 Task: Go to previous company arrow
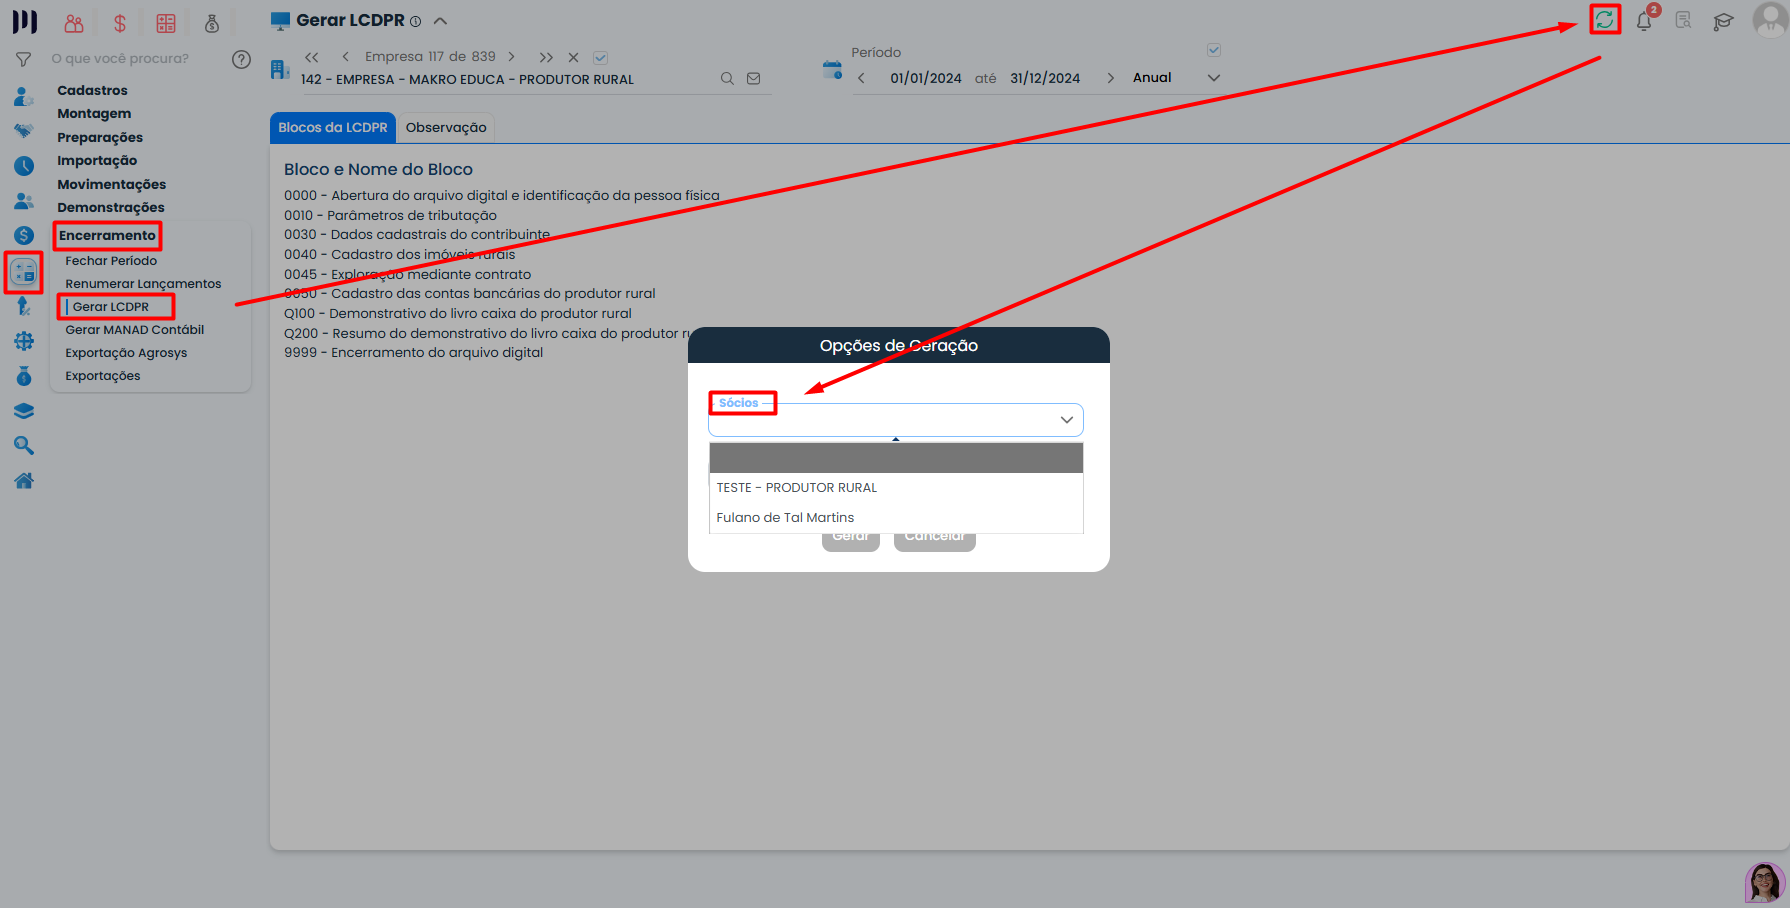345,57
